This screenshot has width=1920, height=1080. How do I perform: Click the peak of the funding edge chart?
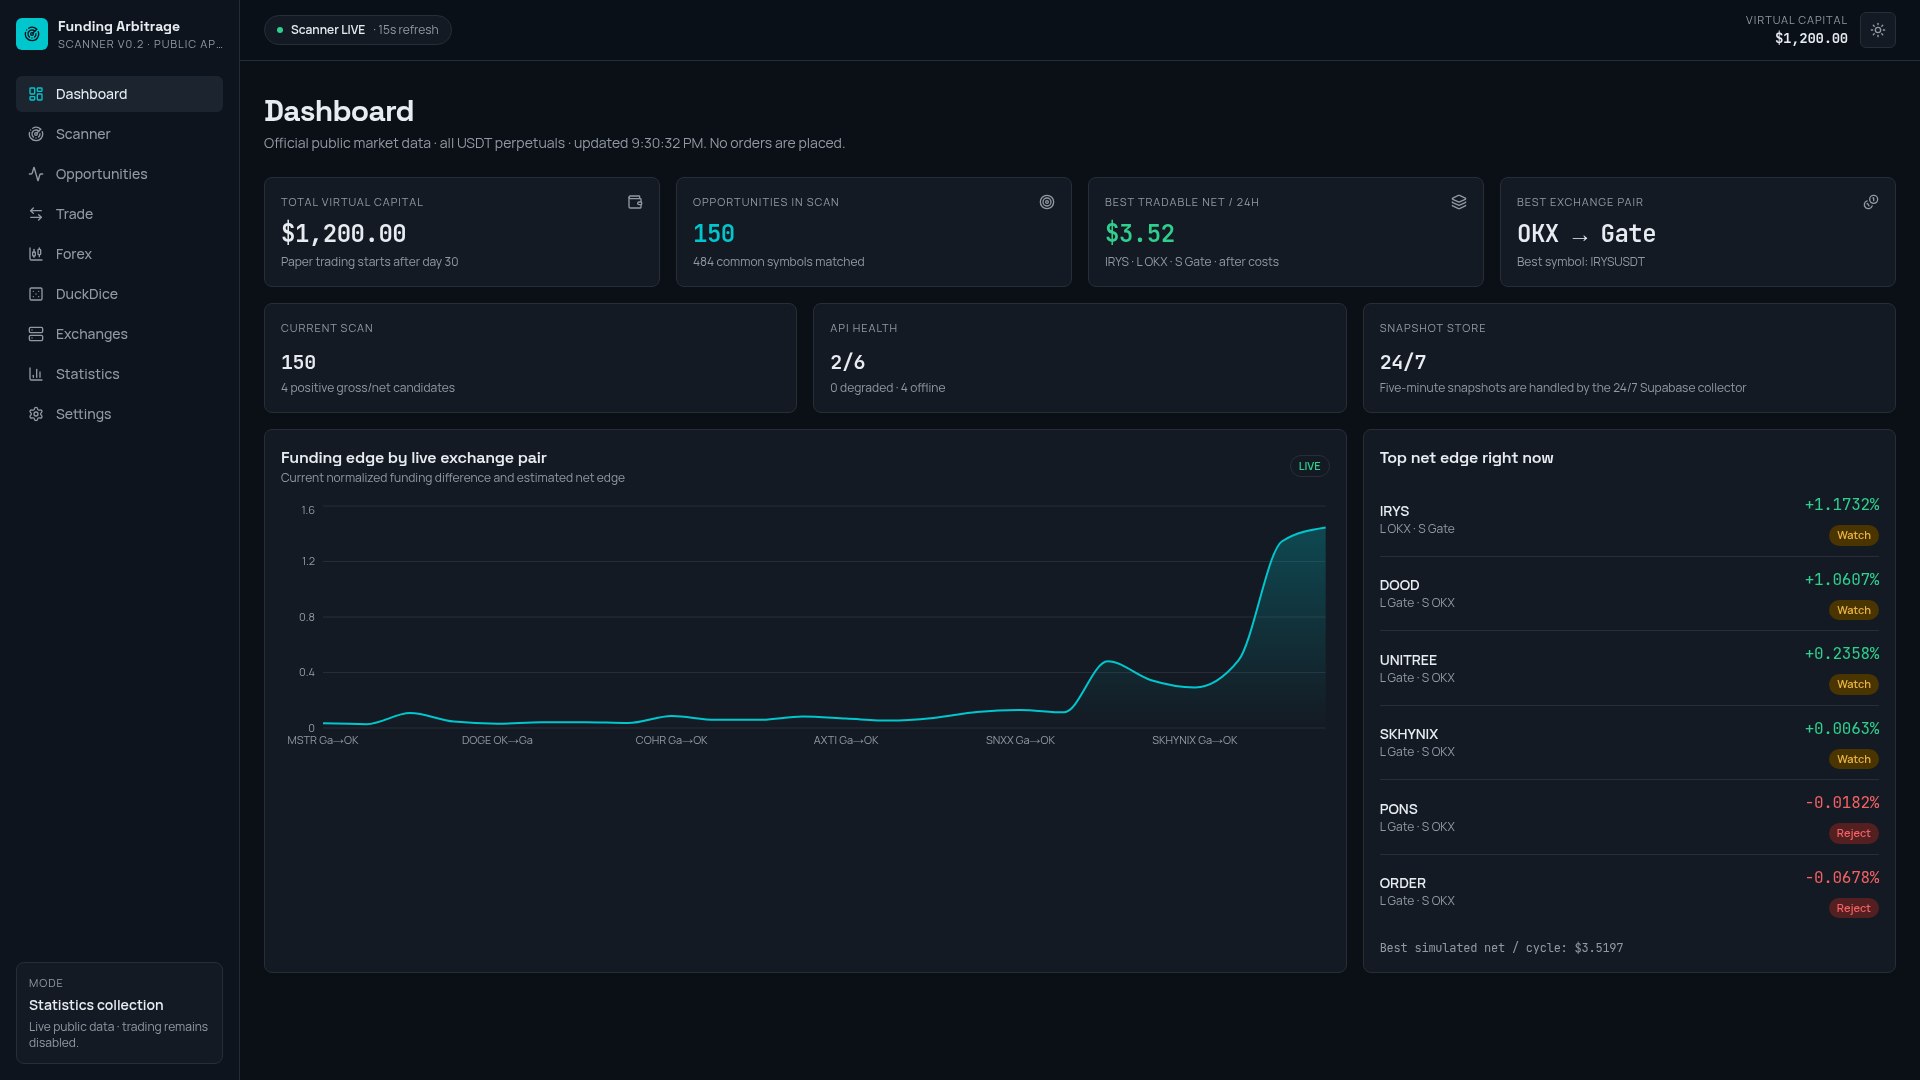click(1323, 528)
